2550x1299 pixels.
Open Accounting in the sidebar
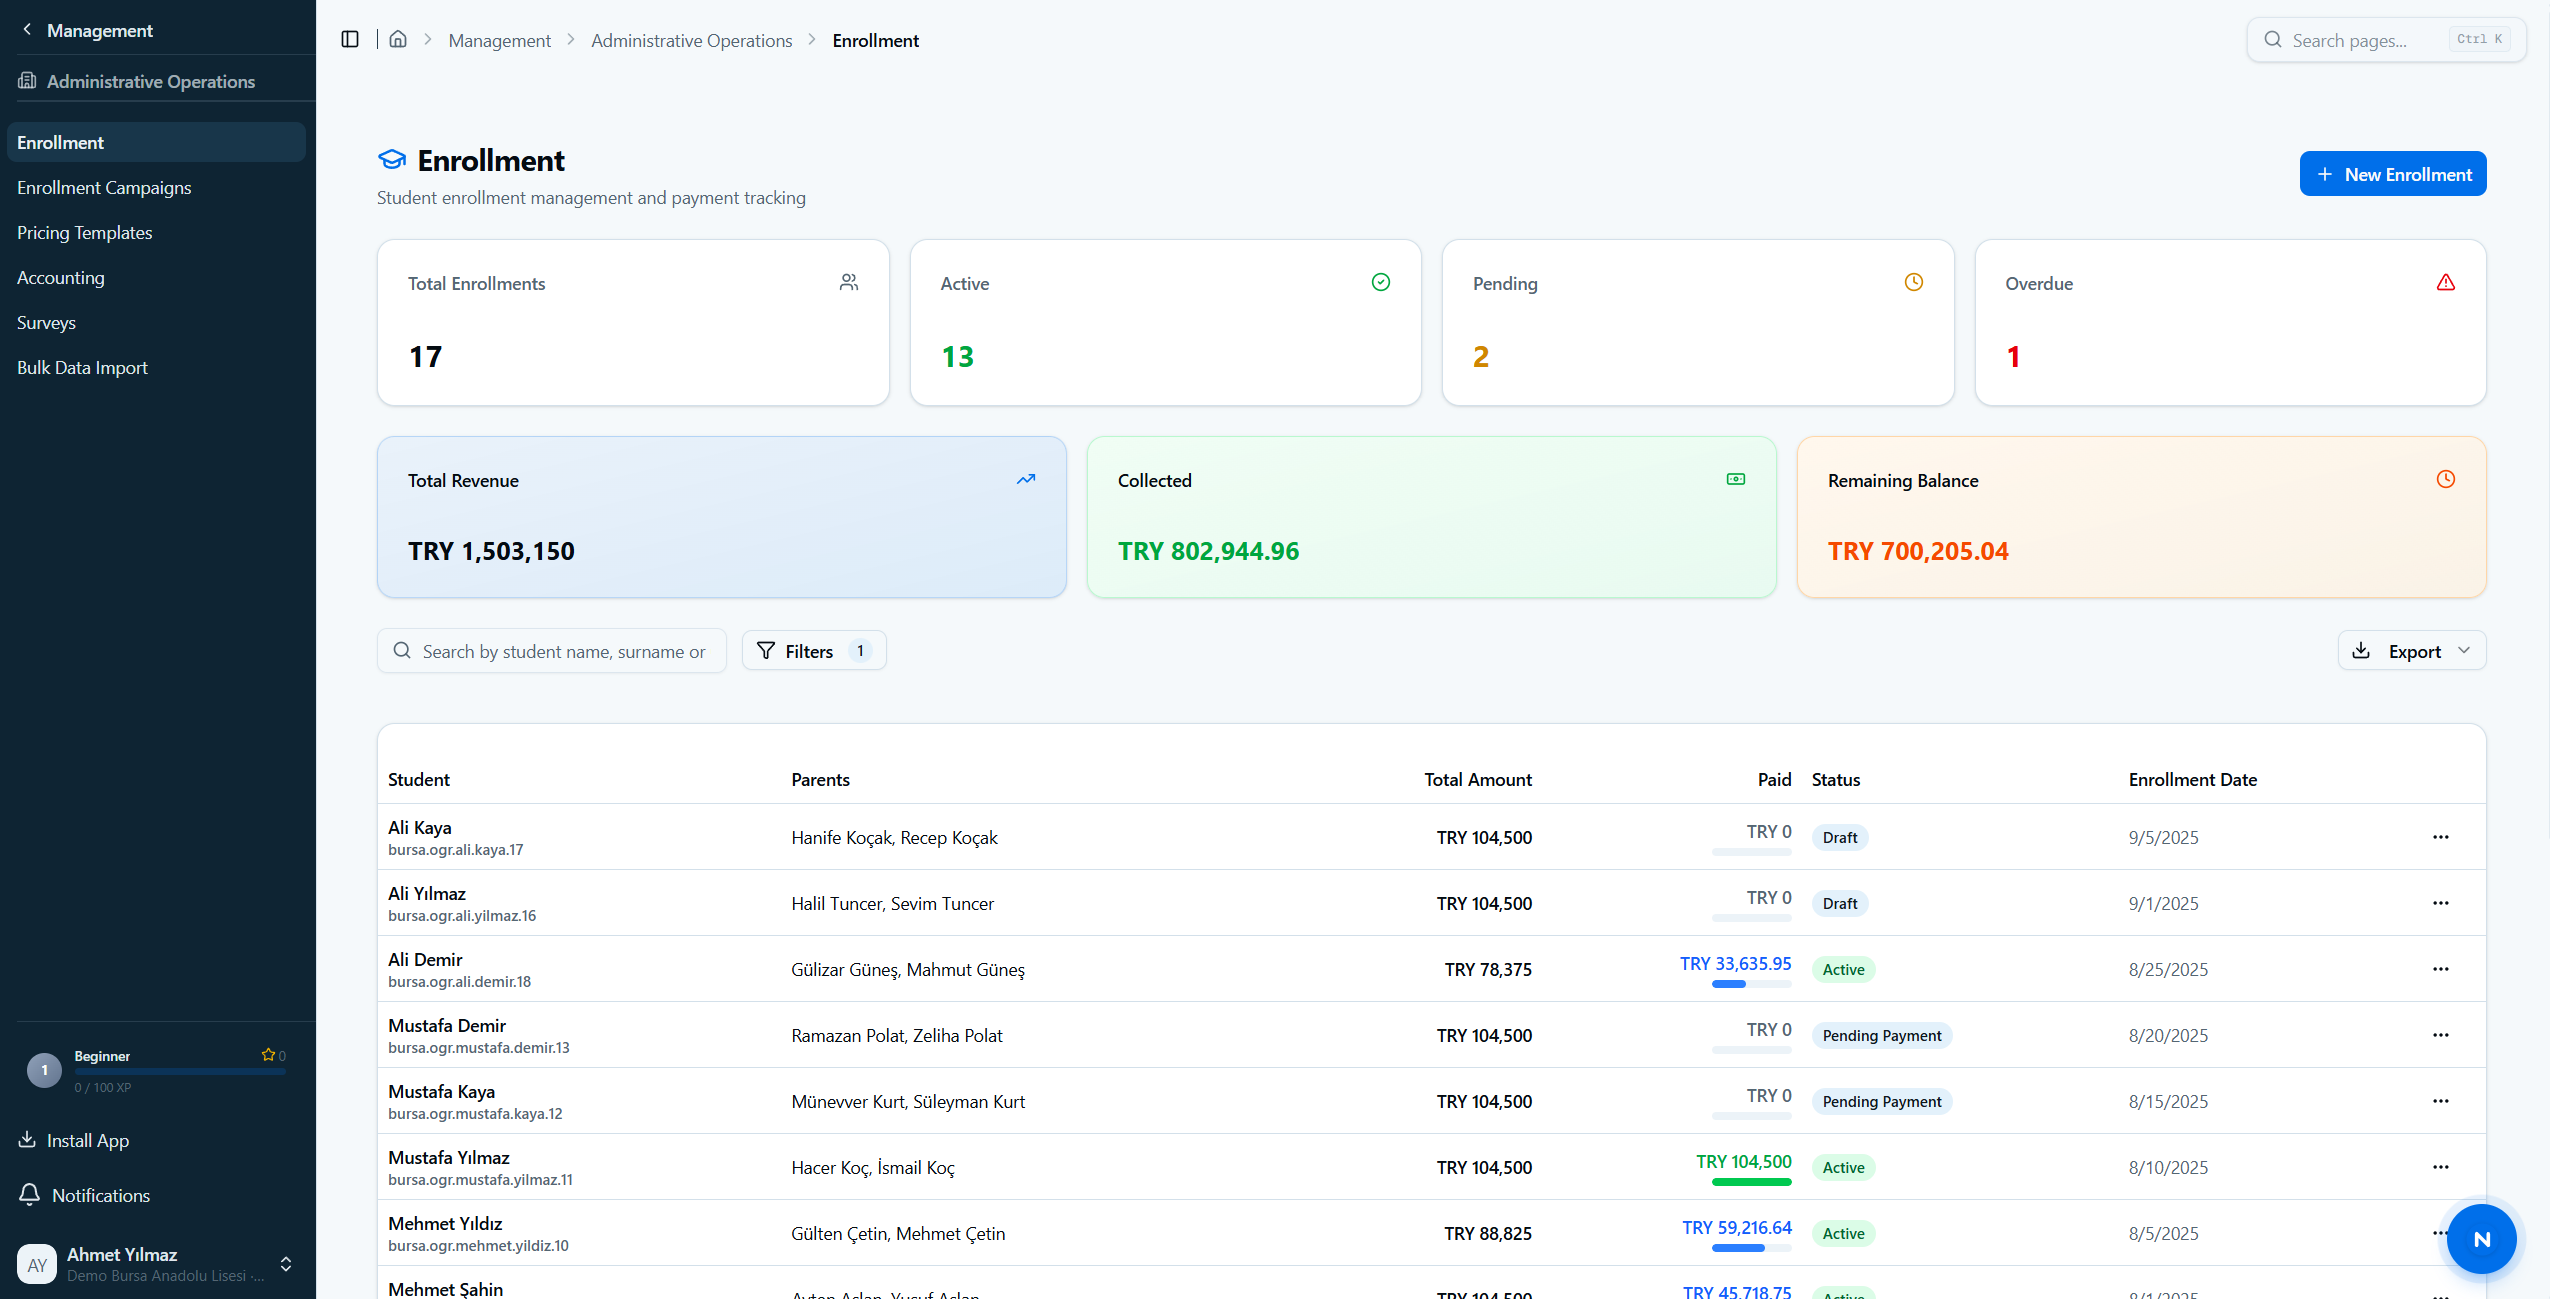pyautogui.click(x=156, y=277)
